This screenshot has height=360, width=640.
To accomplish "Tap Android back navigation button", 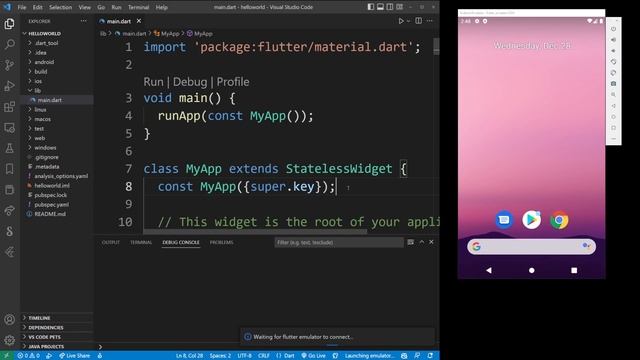I will point(489,270).
